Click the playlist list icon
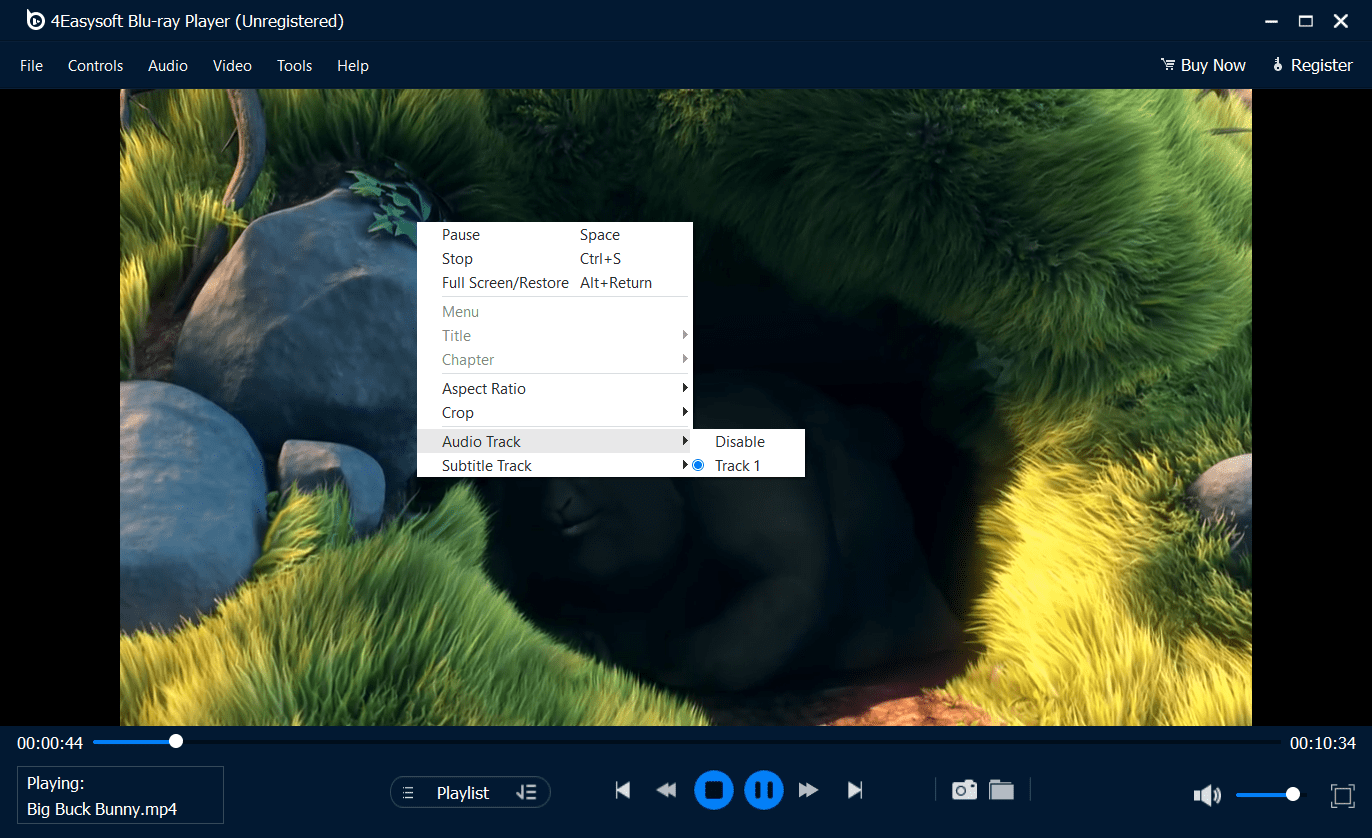This screenshot has width=1372, height=838. tap(408, 793)
